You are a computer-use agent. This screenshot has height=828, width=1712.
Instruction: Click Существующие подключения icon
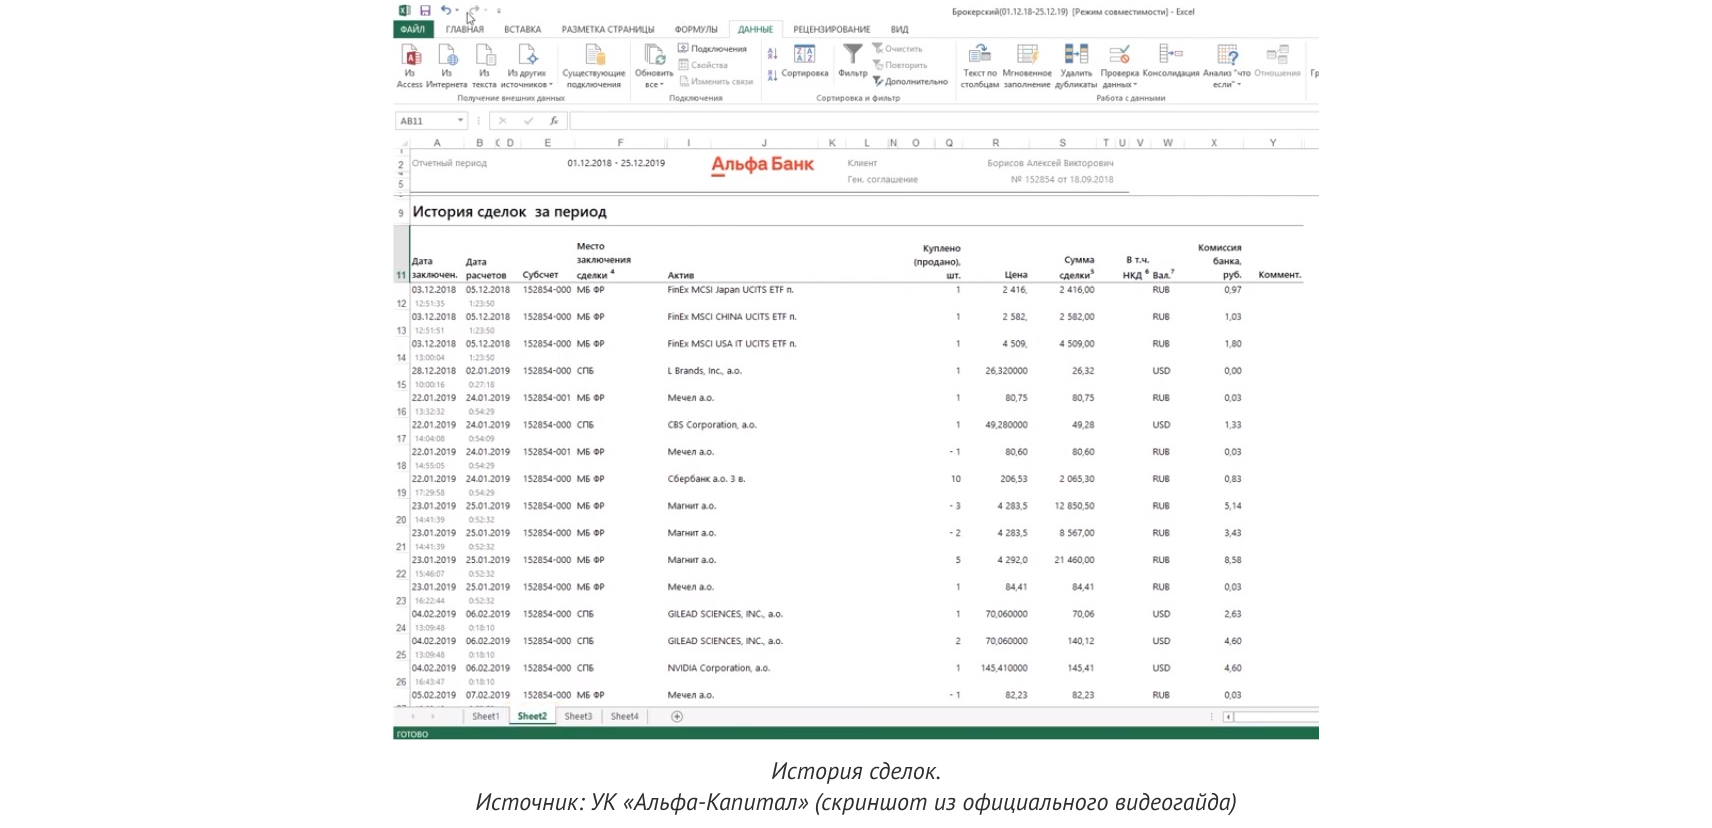[x=594, y=56]
